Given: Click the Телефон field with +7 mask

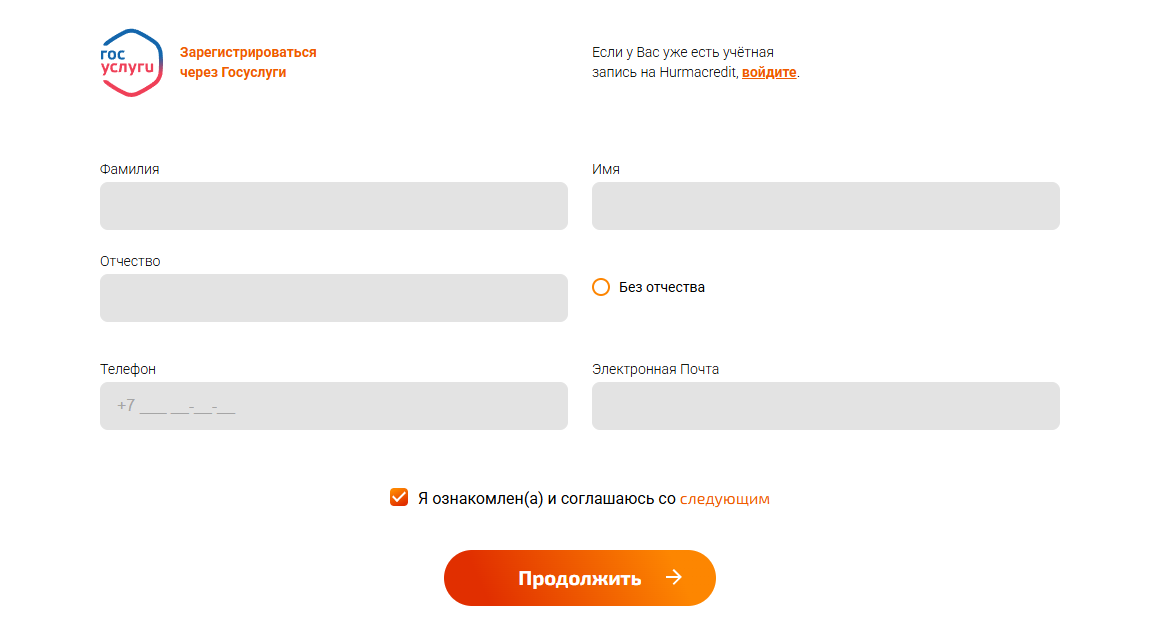Looking at the screenshot, I should [x=333, y=406].
